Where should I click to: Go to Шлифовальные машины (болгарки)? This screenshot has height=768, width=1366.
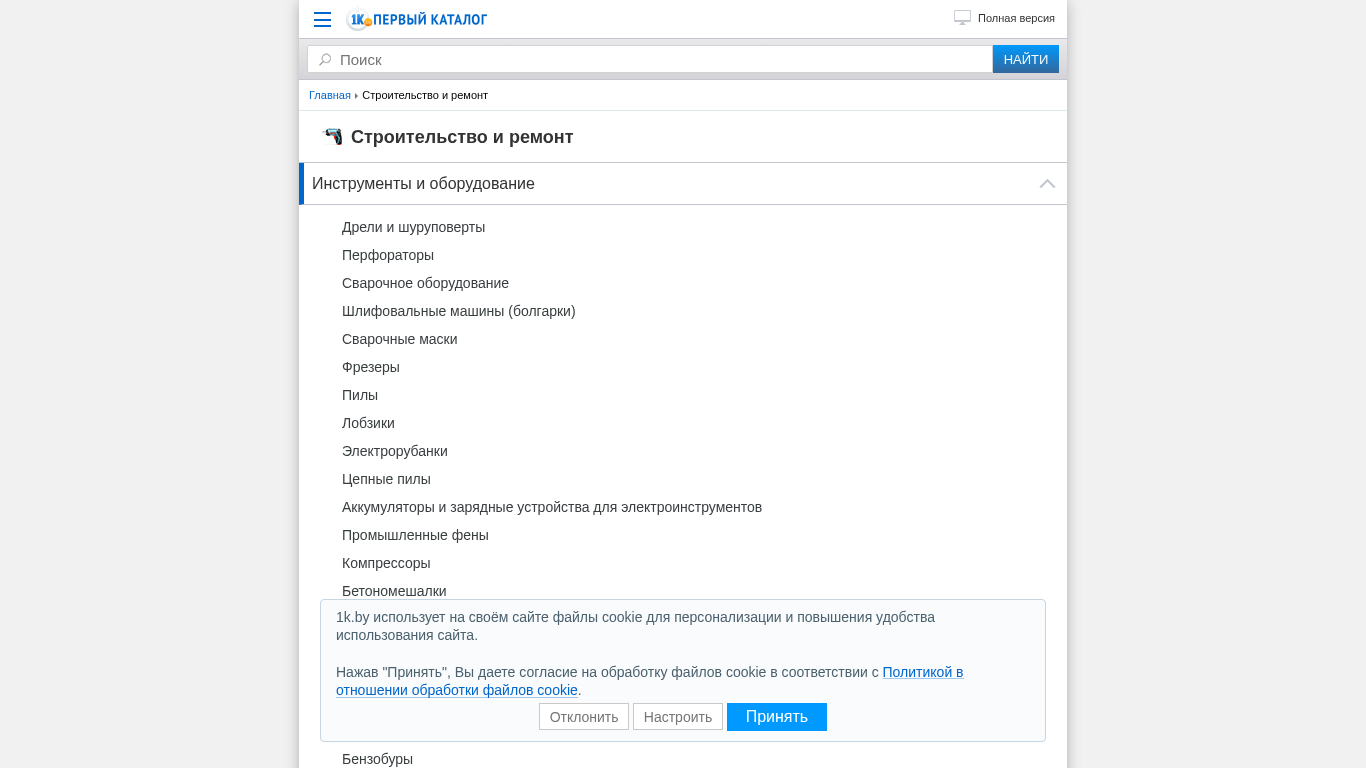(x=458, y=311)
